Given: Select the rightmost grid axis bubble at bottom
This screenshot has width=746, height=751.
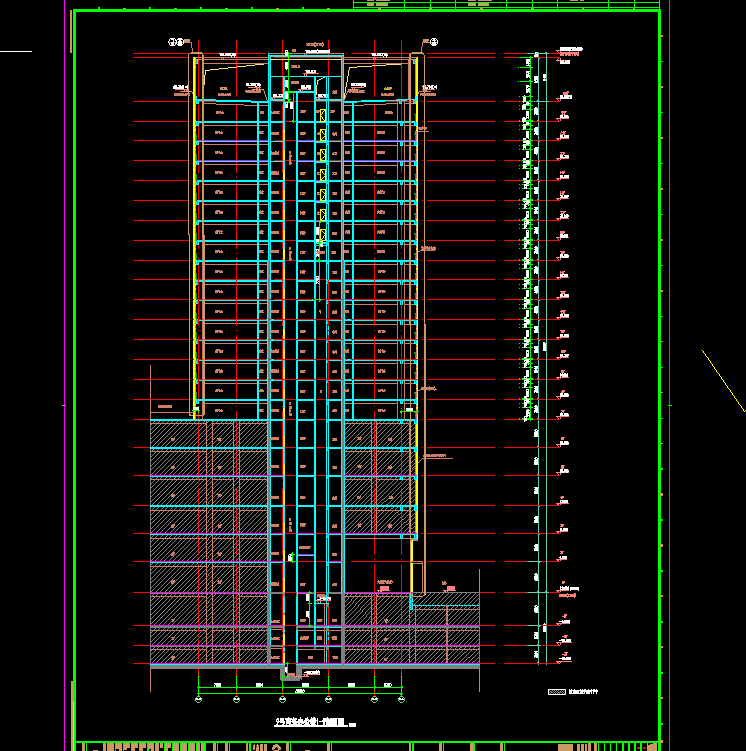Looking at the screenshot, I should pyautogui.click(x=402, y=700).
